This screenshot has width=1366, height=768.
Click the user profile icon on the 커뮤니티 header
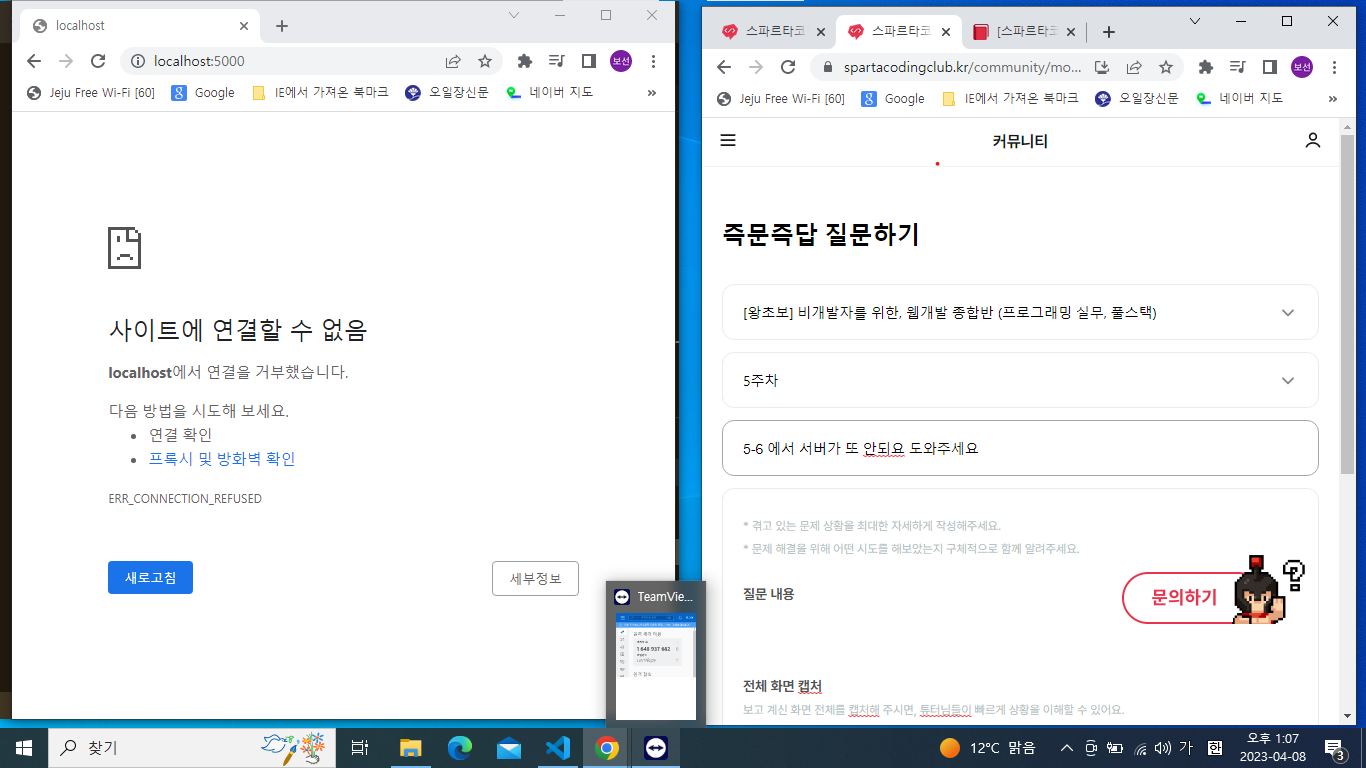1313,141
